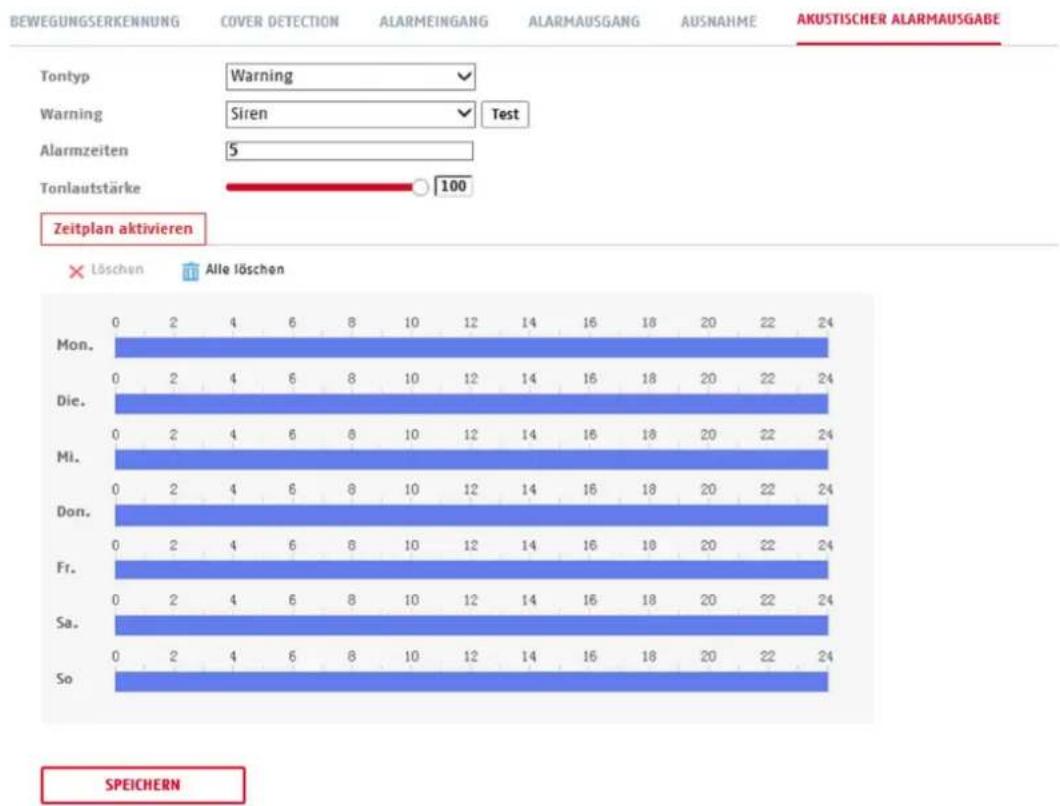Select the Monday schedule bar

[471, 348]
